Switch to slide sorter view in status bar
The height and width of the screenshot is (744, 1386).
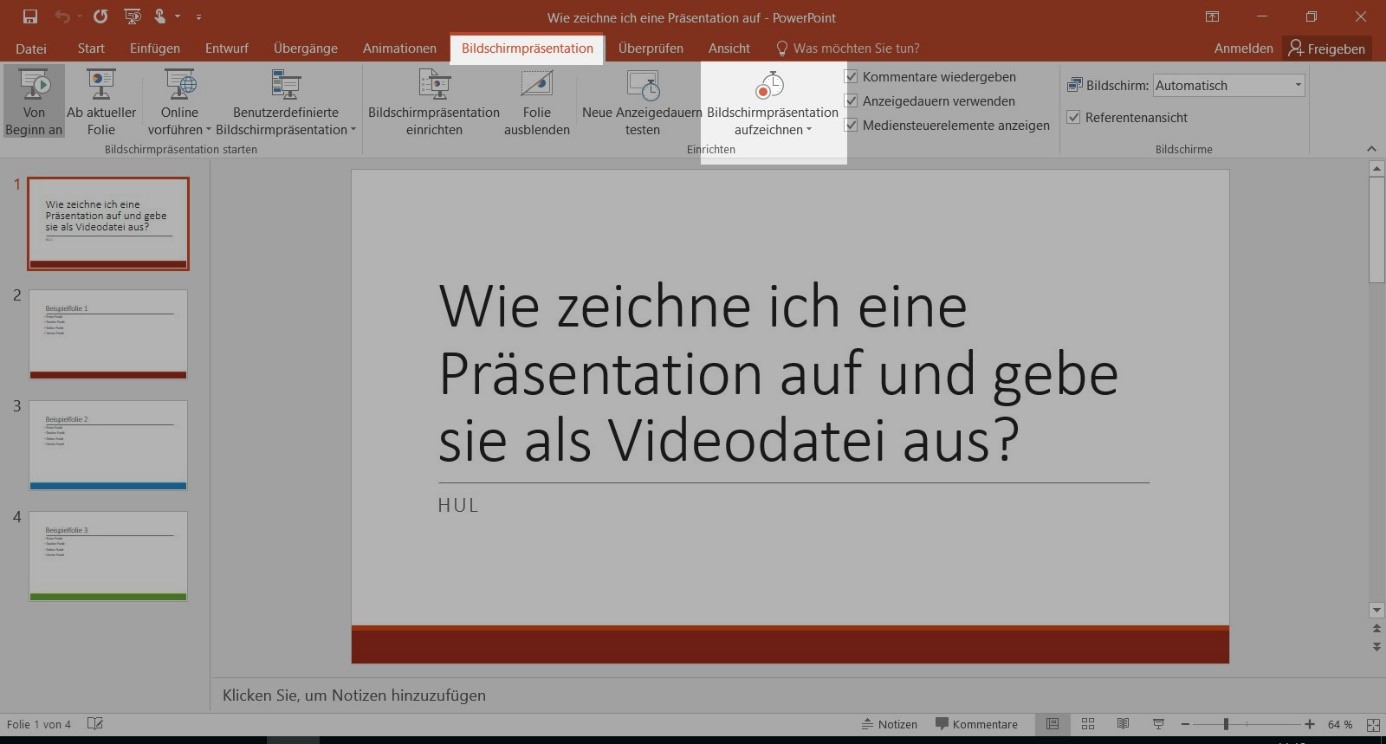pos(1088,724)
